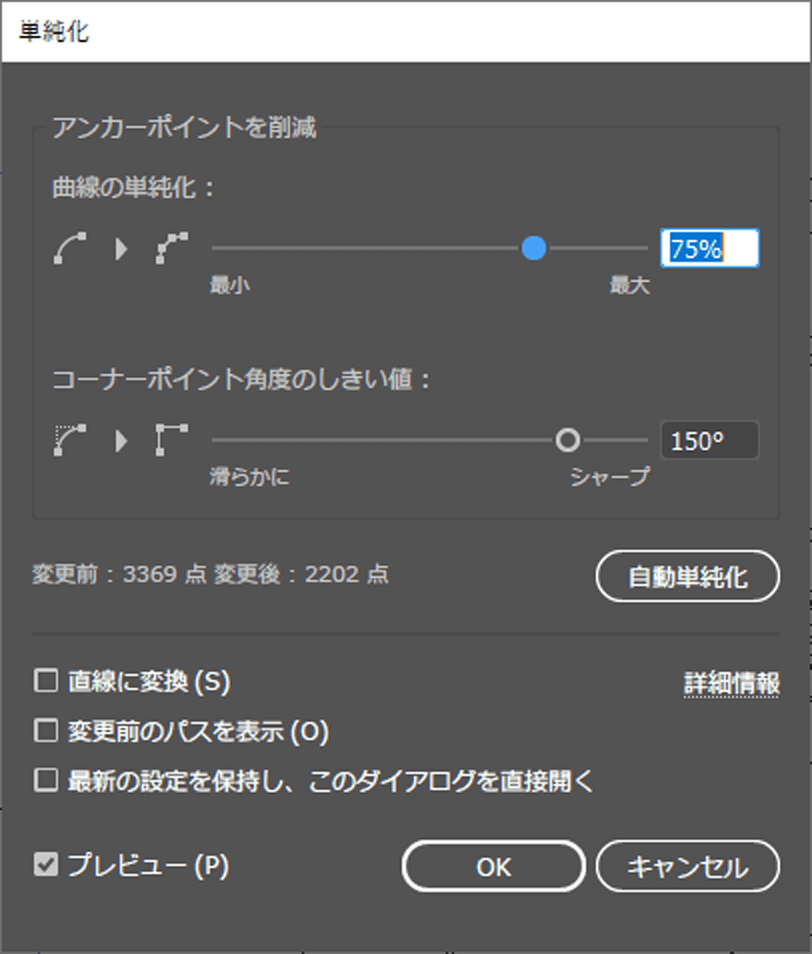Open the 詳細情報 link

click(732, 683)
